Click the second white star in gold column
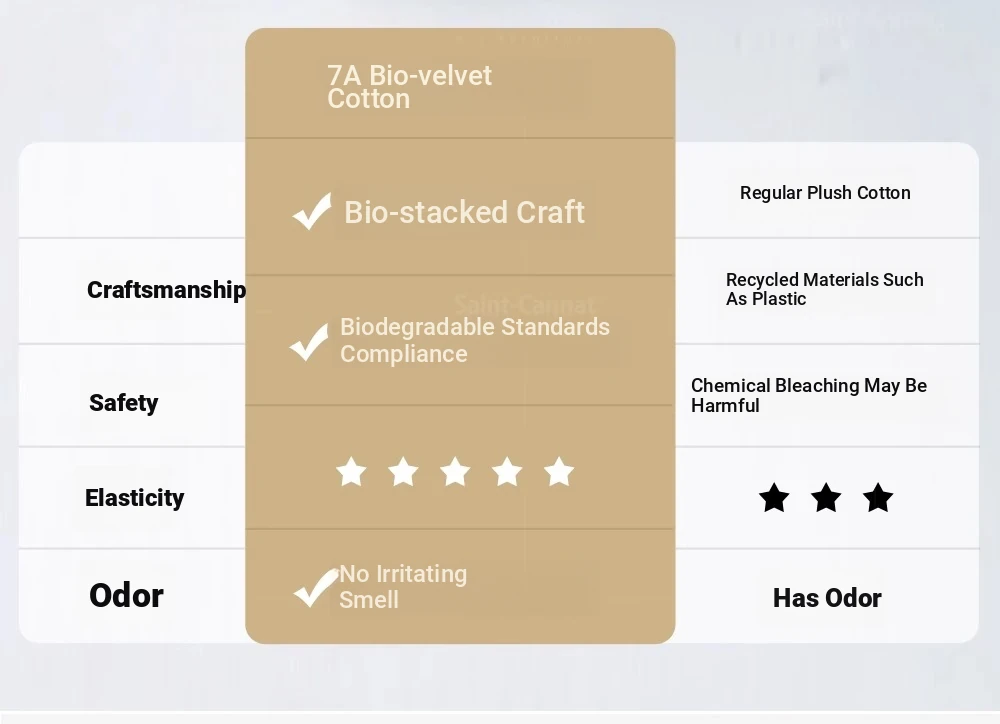The image size is (1000, 724). (x=403, y=472)
